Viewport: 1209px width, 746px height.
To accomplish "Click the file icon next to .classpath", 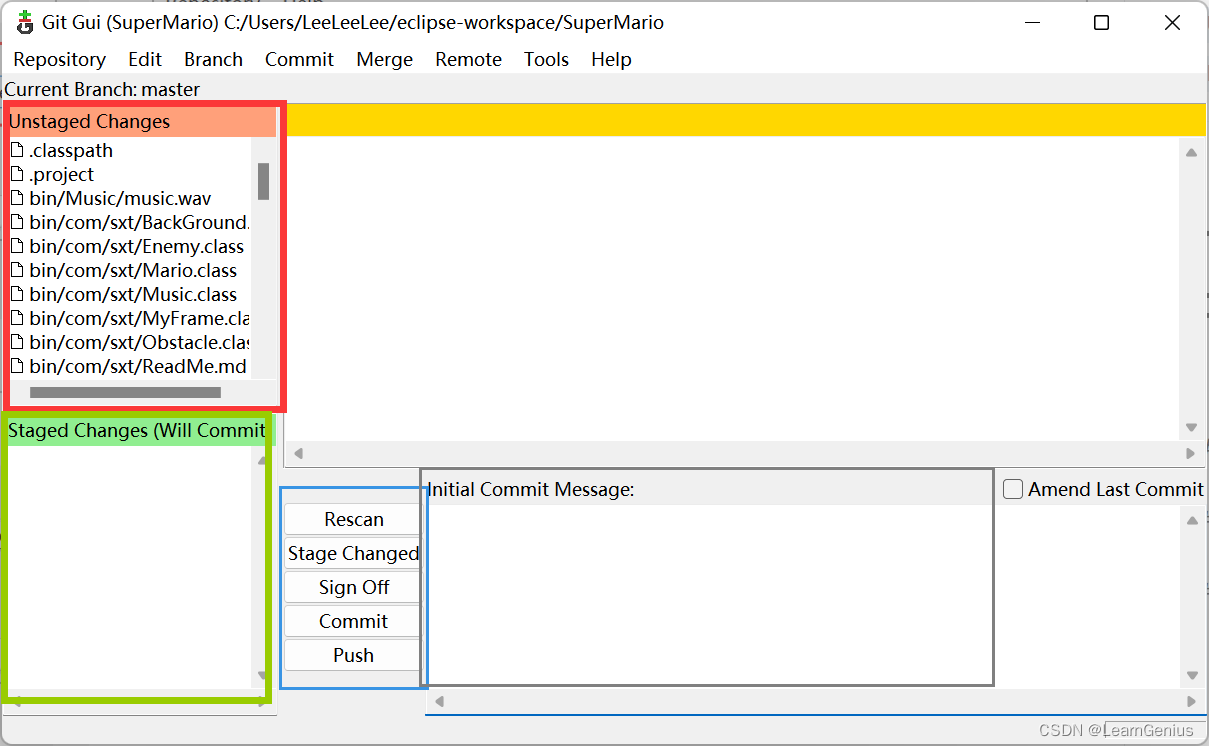I will pos(16,151).
